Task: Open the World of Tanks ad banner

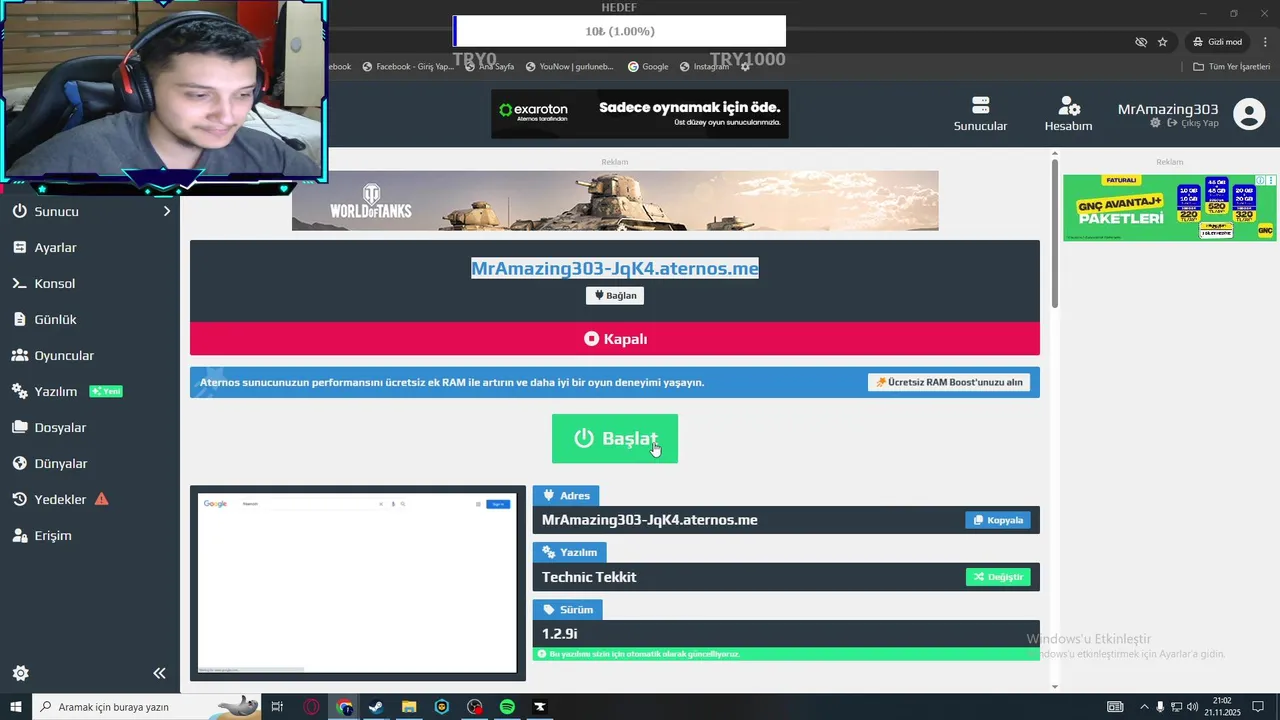Action: (615, 200)
